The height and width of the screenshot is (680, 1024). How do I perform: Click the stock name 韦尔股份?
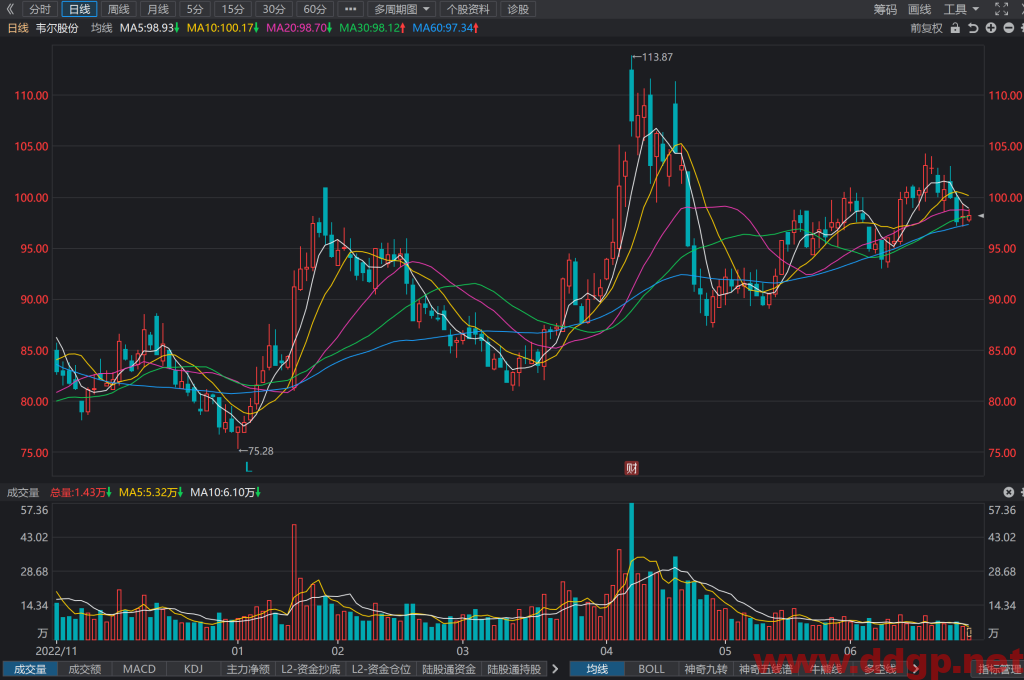[57, 28]
